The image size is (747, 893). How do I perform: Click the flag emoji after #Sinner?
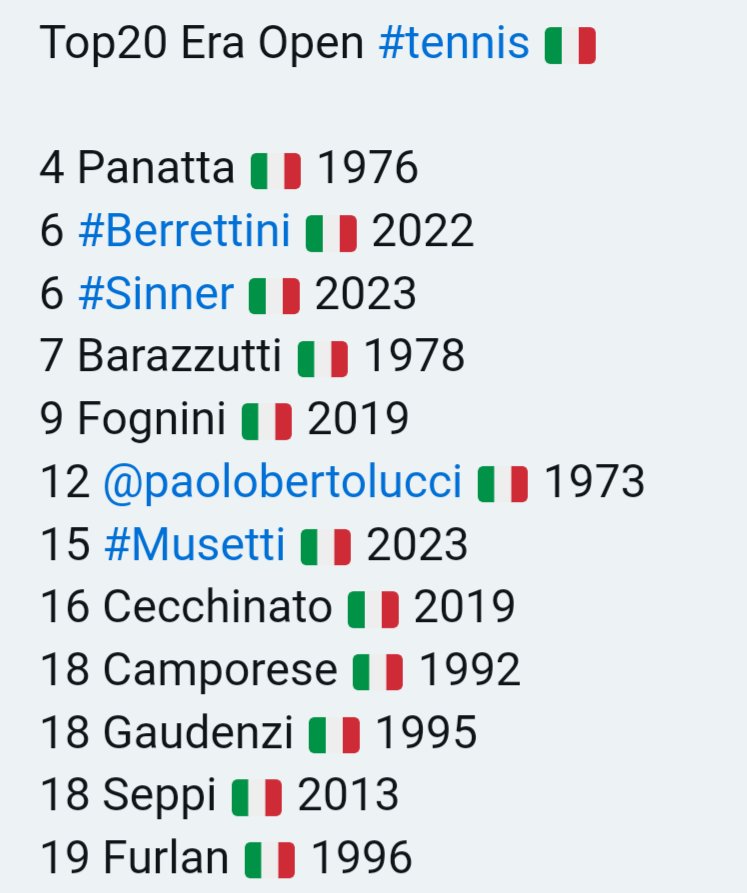(x=274, y=296)
